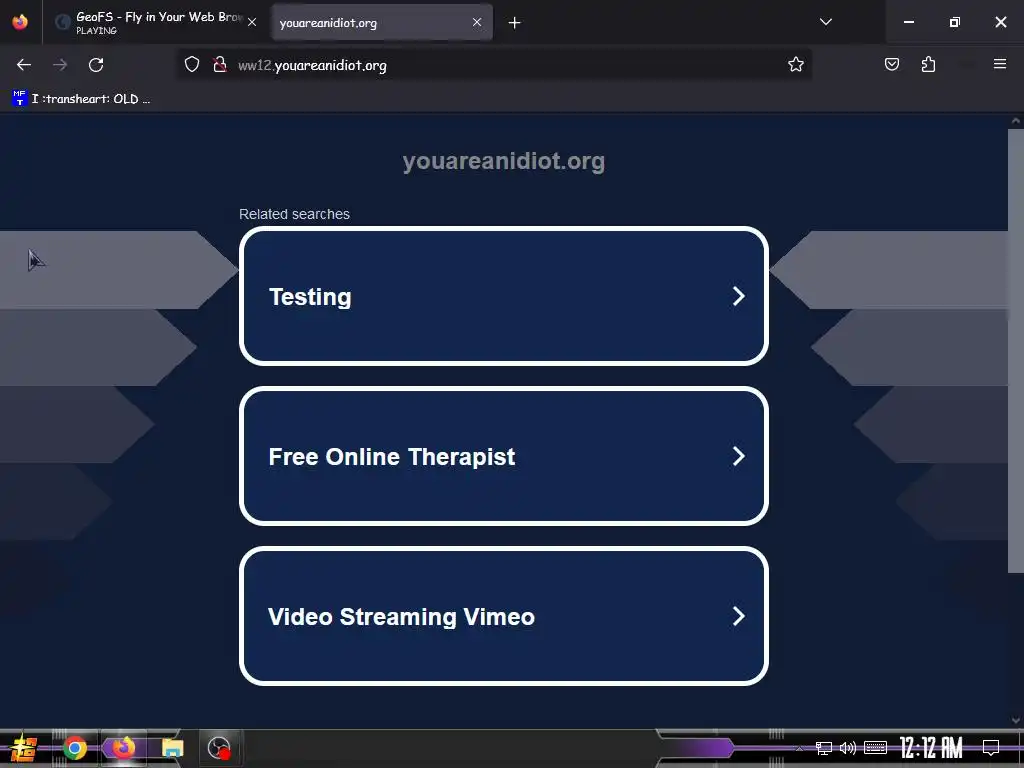Save page to Pocket
Viewport: 1024px width, 768px height.
tap(892, 64)
